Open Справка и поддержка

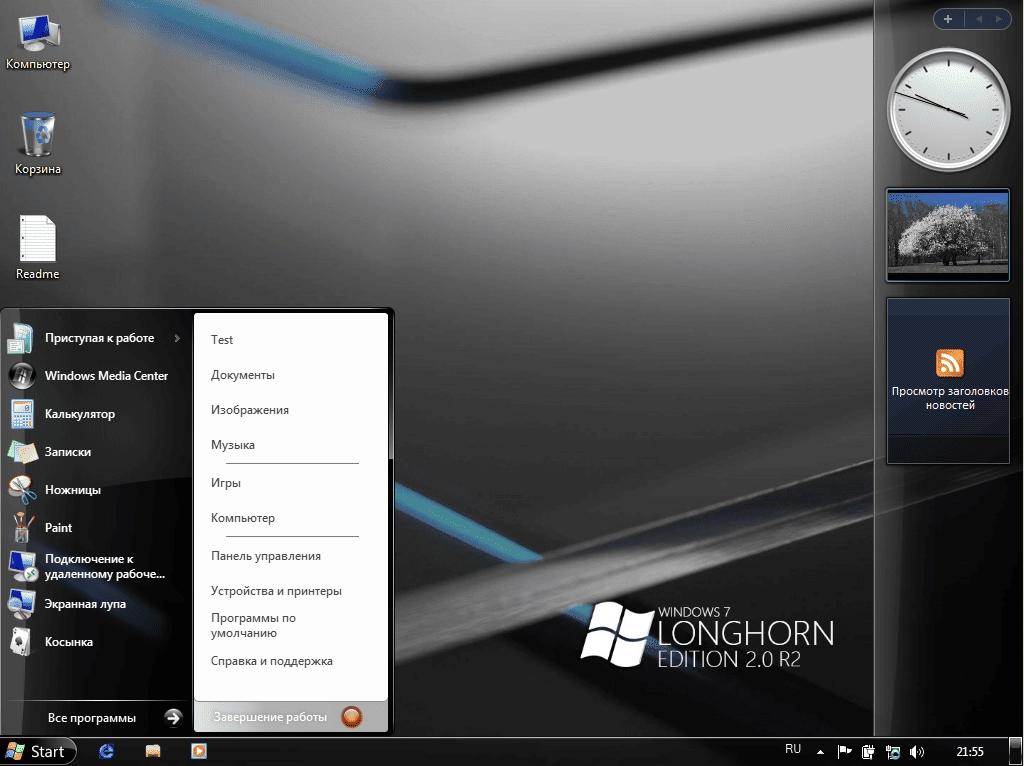point(271,661)
